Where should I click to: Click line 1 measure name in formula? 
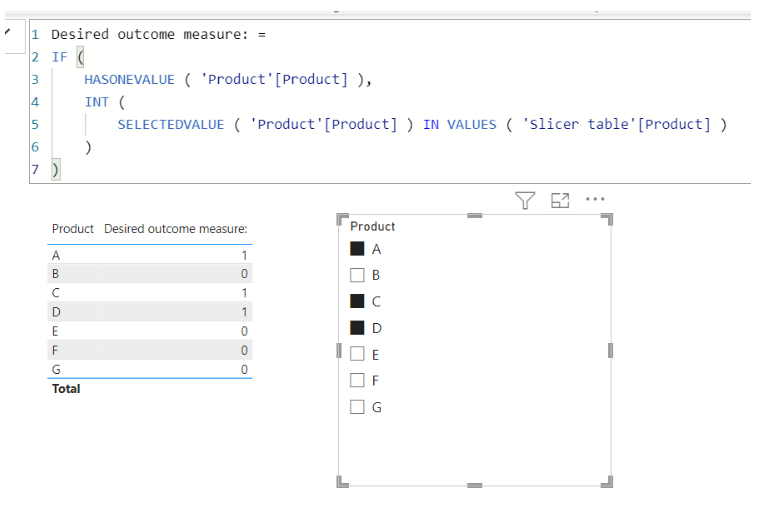click(150, 34)
